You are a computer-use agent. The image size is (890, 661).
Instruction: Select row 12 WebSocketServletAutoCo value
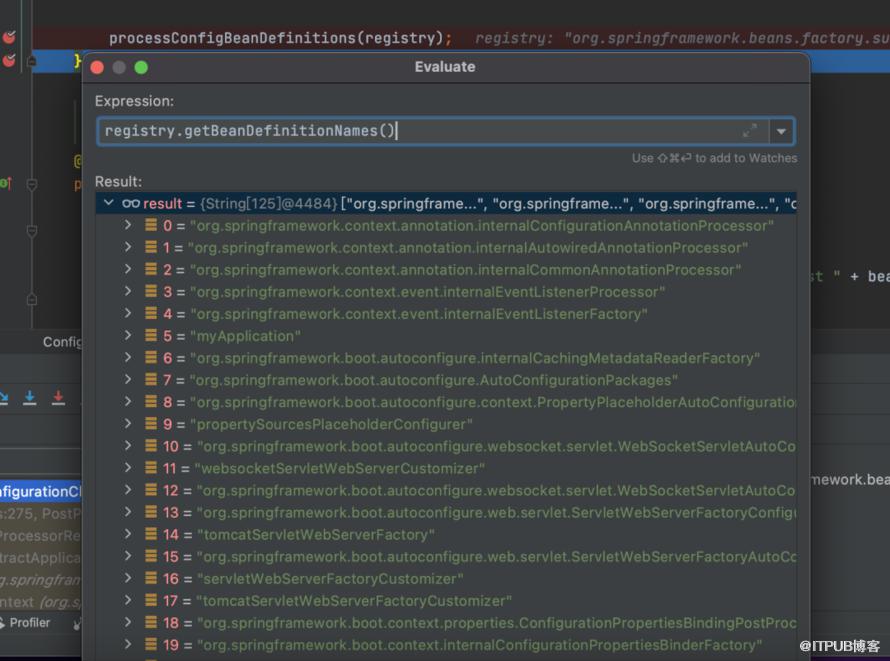[446, 490]
